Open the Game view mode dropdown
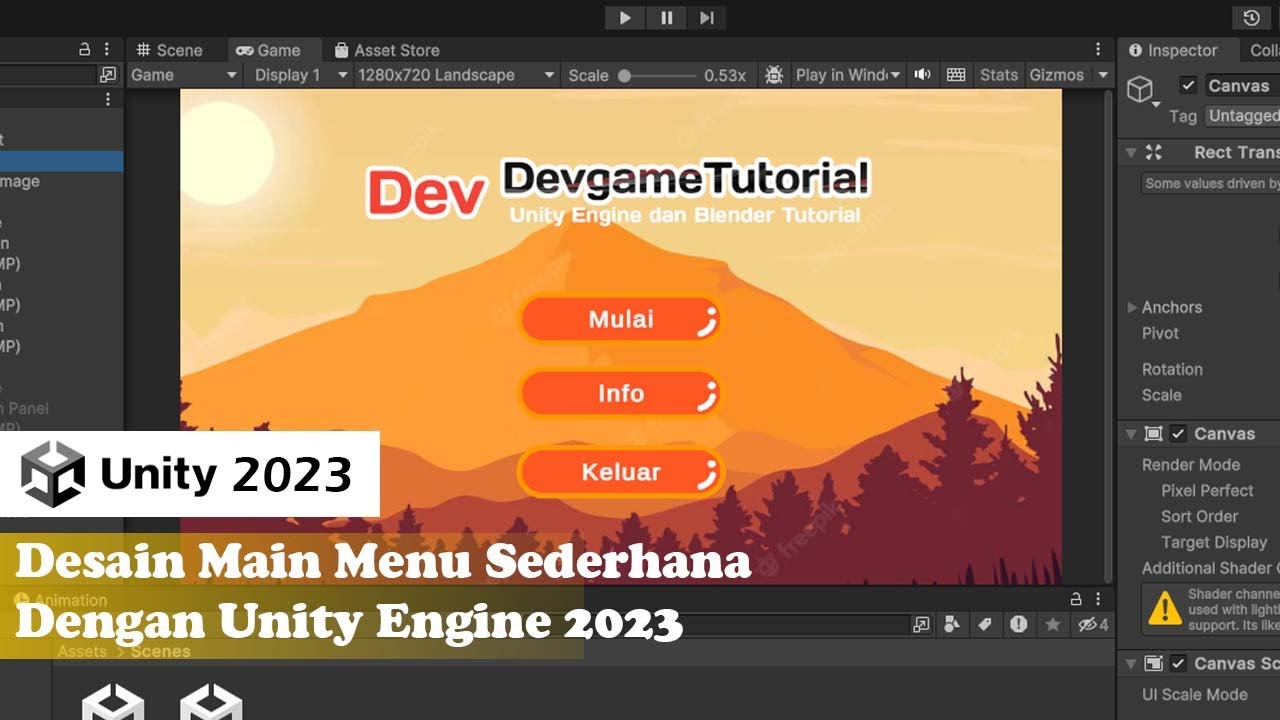Viewport: 1280px width, 720px height. click(x=185, y=75)
